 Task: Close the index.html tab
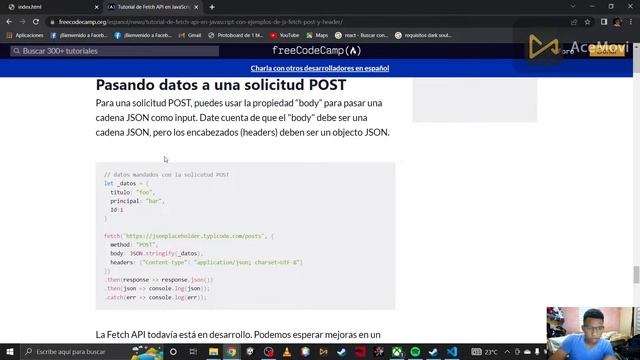96,7
